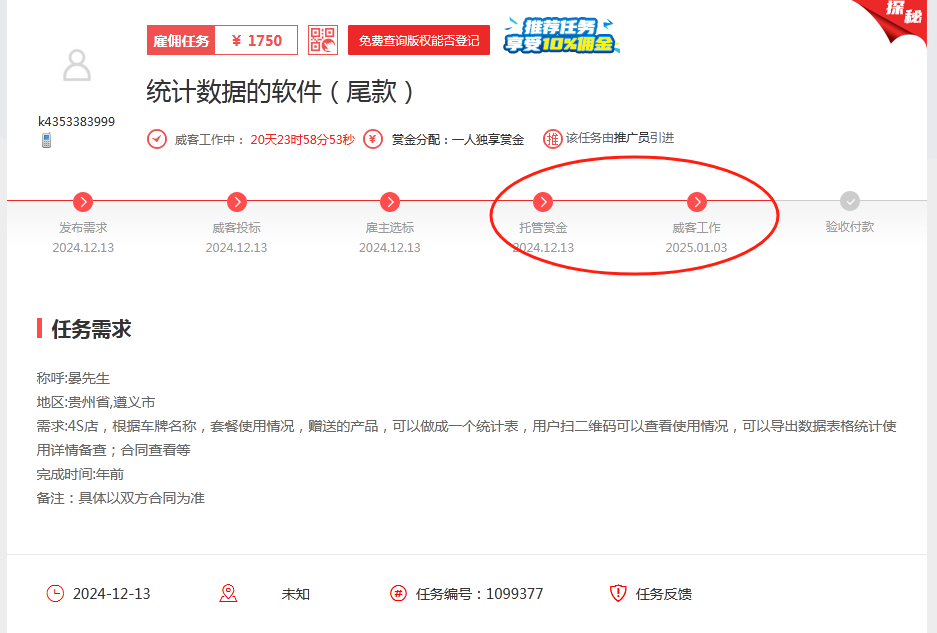Click the date 2024-12-13 in footer

click(x=112, y=594)
